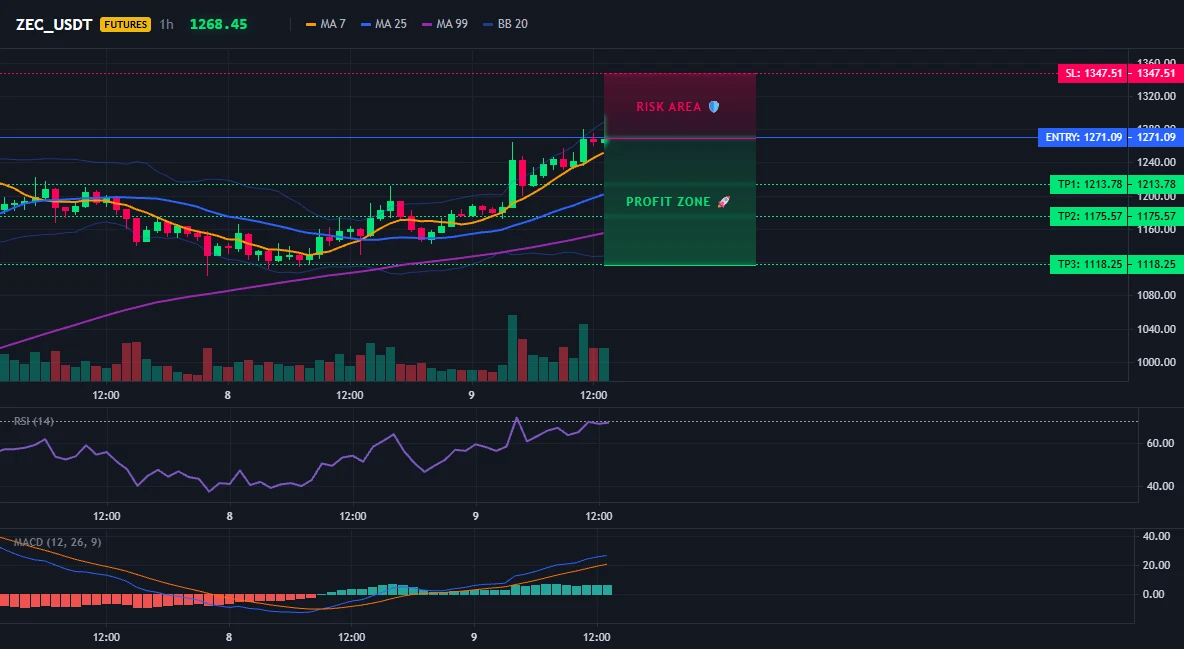Click the rocket icon in Profit Zone

point(723,202)
